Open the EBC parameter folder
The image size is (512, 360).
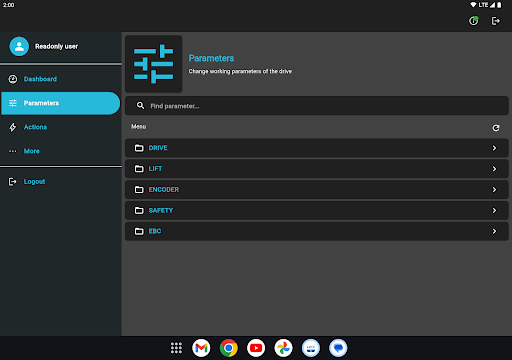(x=317, y=231)
